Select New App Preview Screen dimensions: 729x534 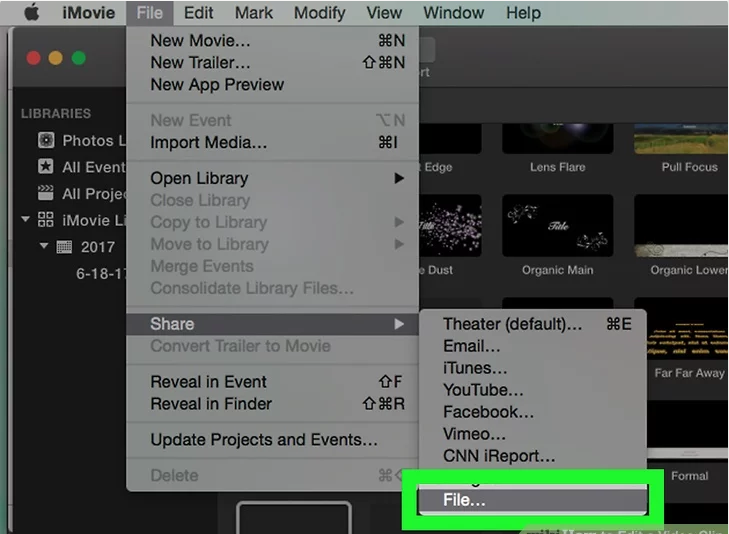click(x=272, y=85)
